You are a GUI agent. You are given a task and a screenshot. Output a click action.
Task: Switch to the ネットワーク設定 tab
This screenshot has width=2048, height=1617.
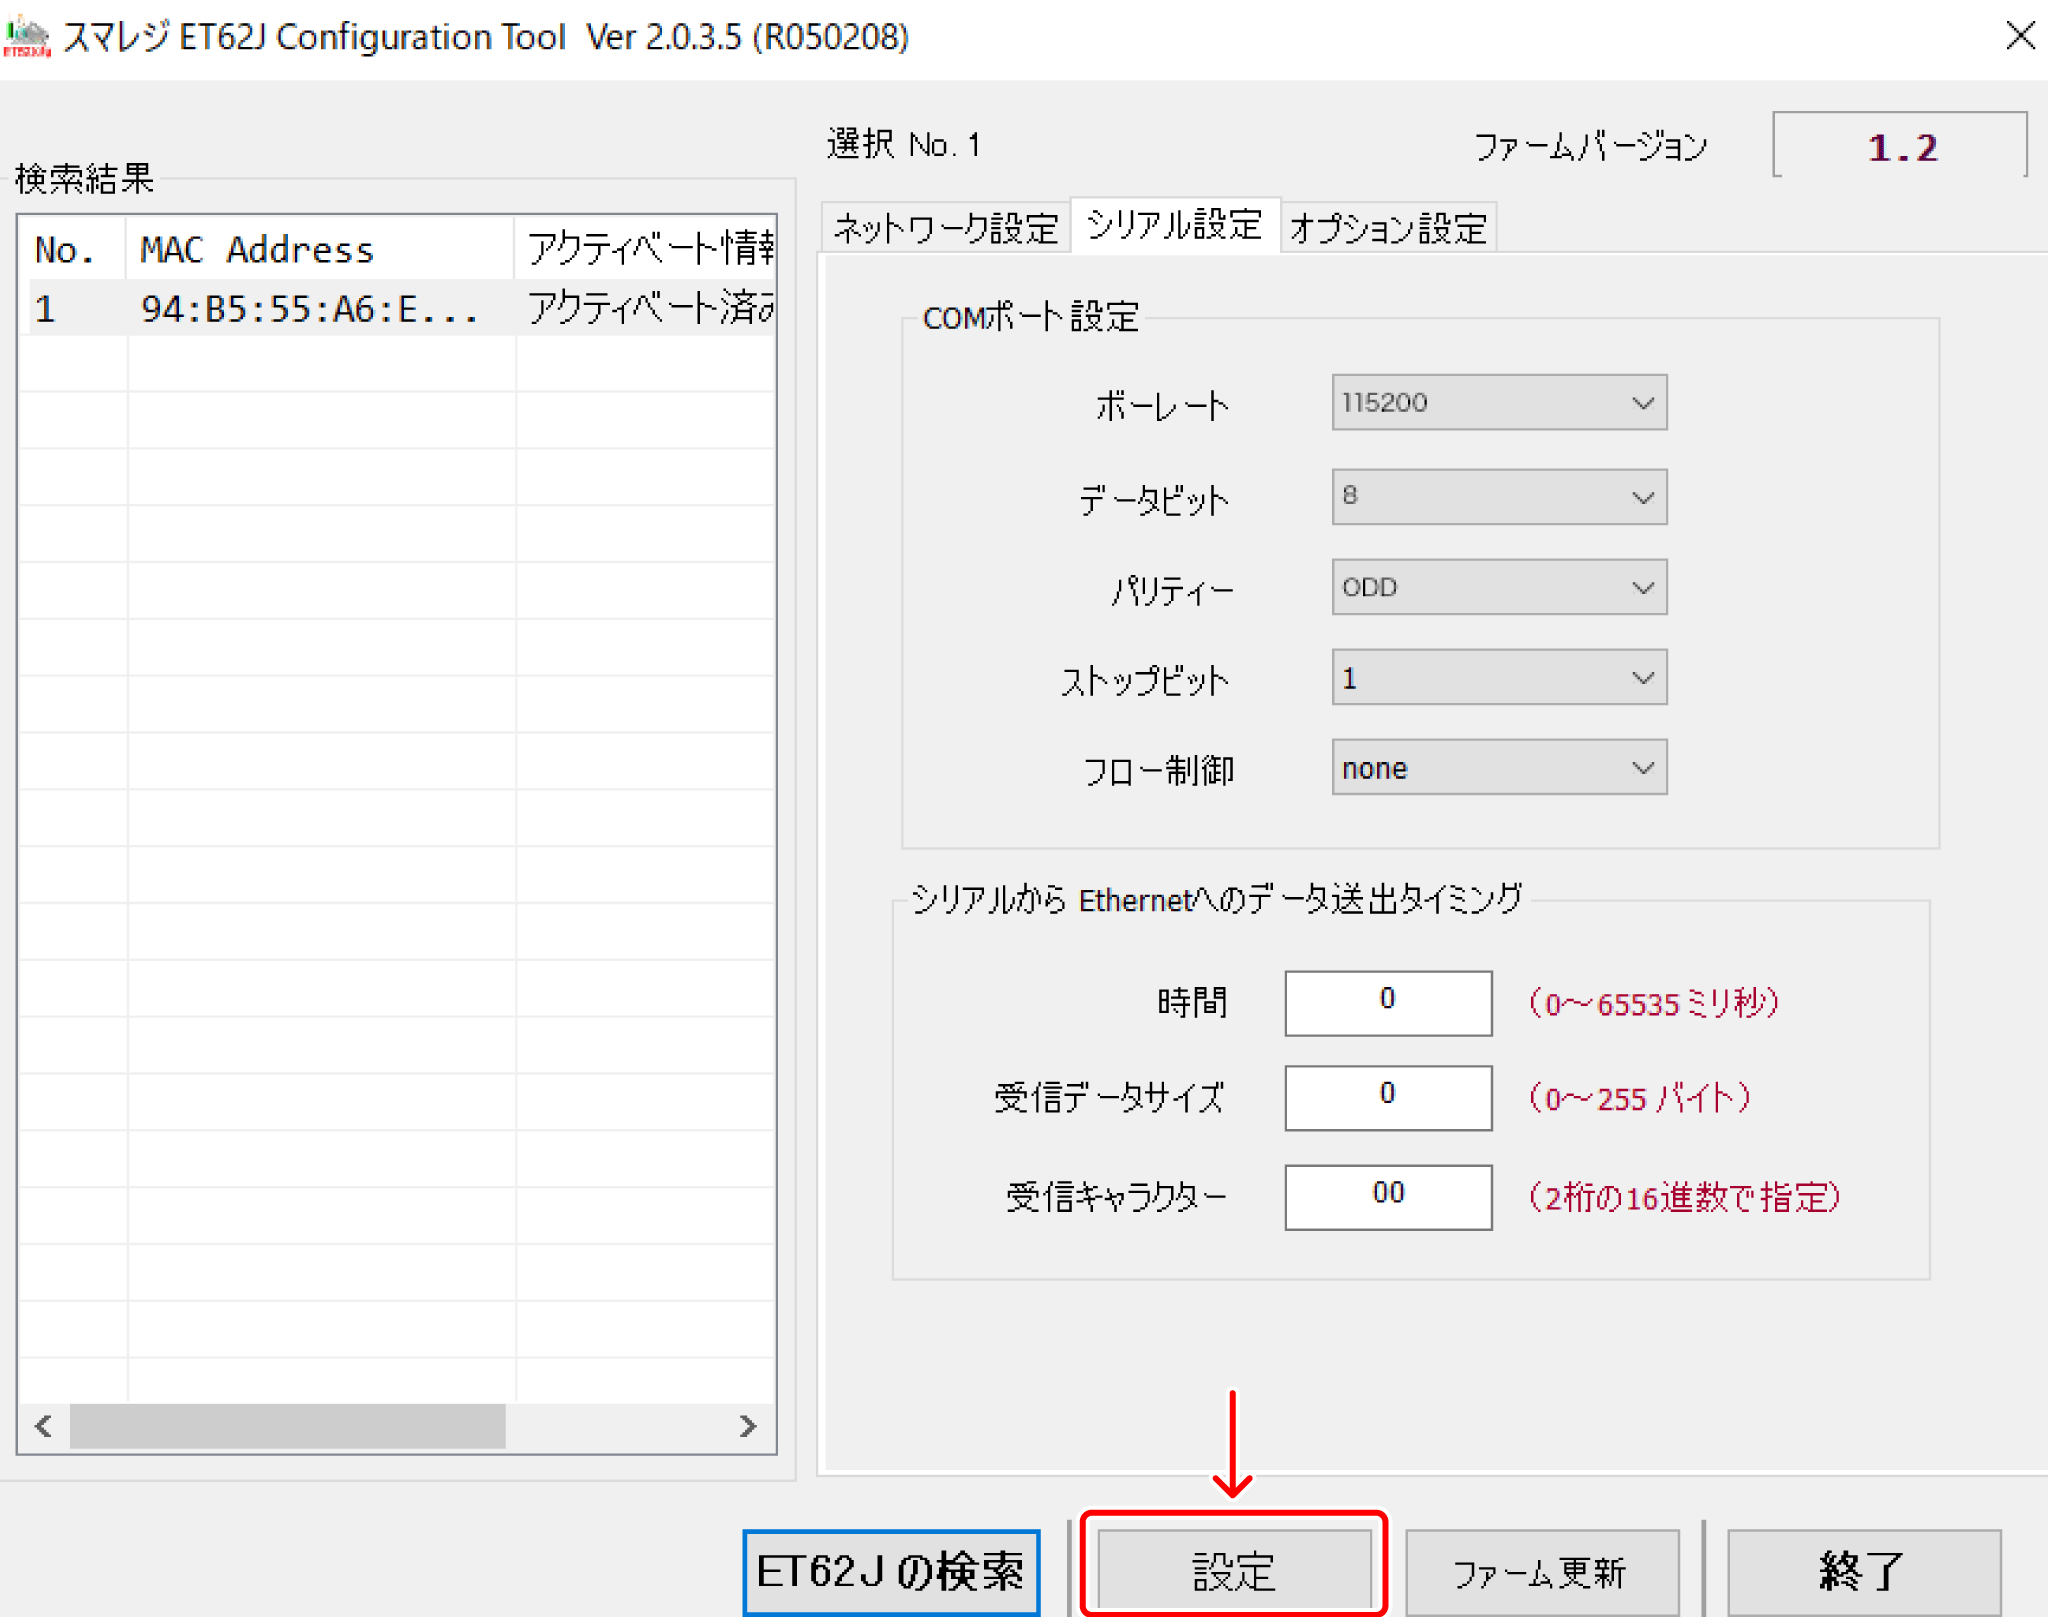(945, 228)
